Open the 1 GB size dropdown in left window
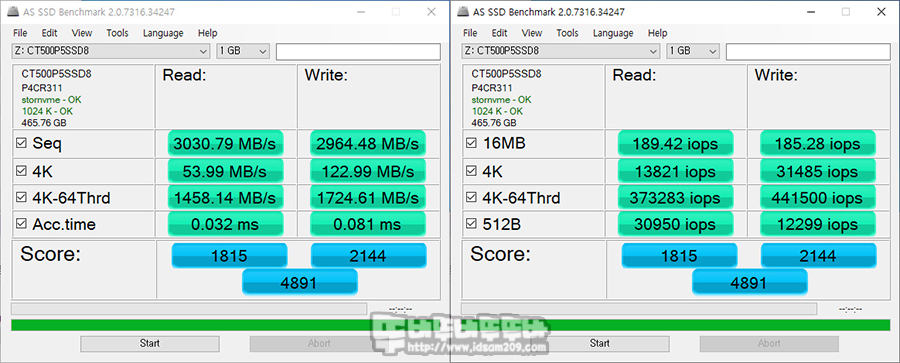 pyautogui.click(x=243, y=51)
